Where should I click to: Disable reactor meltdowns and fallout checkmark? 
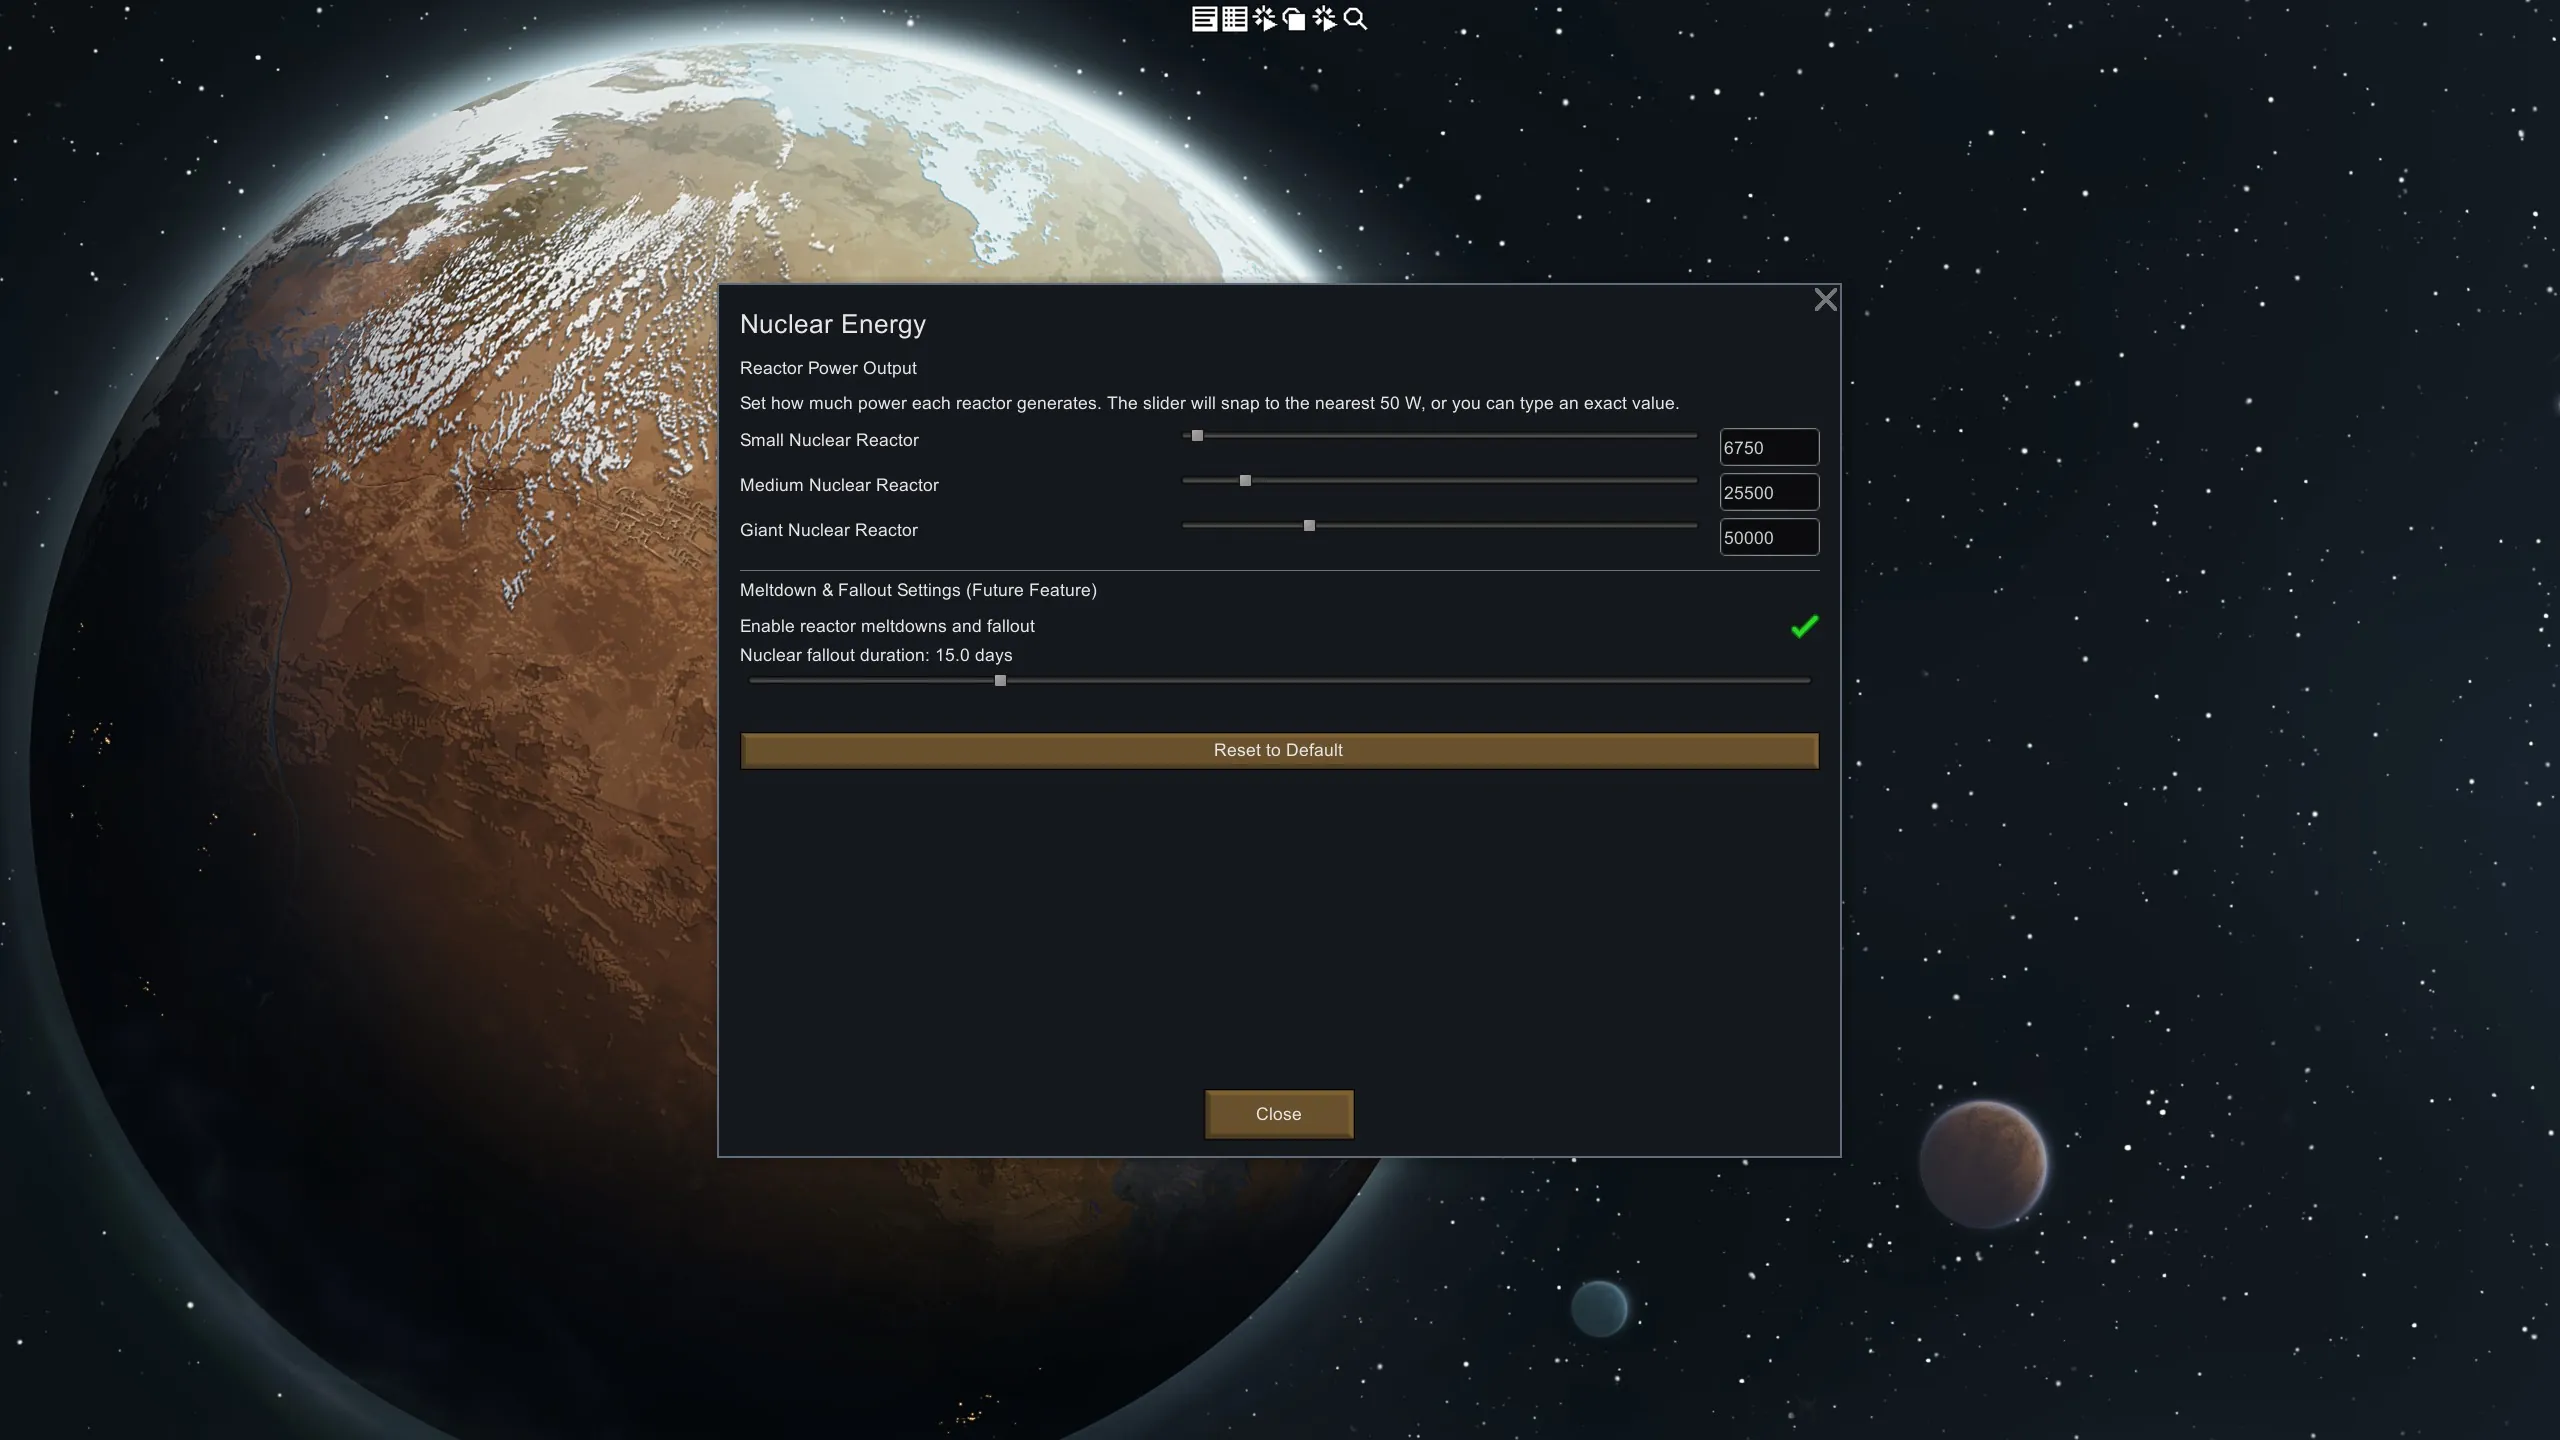pos(1804,627)
